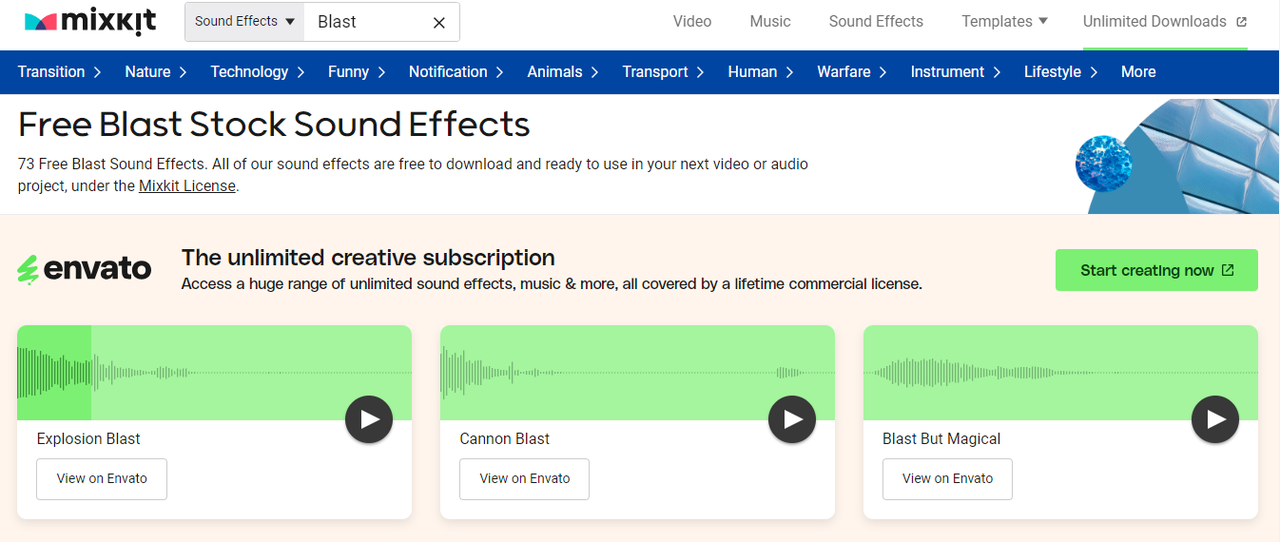Click the Cannon Blast title

[x=505, y=438]
